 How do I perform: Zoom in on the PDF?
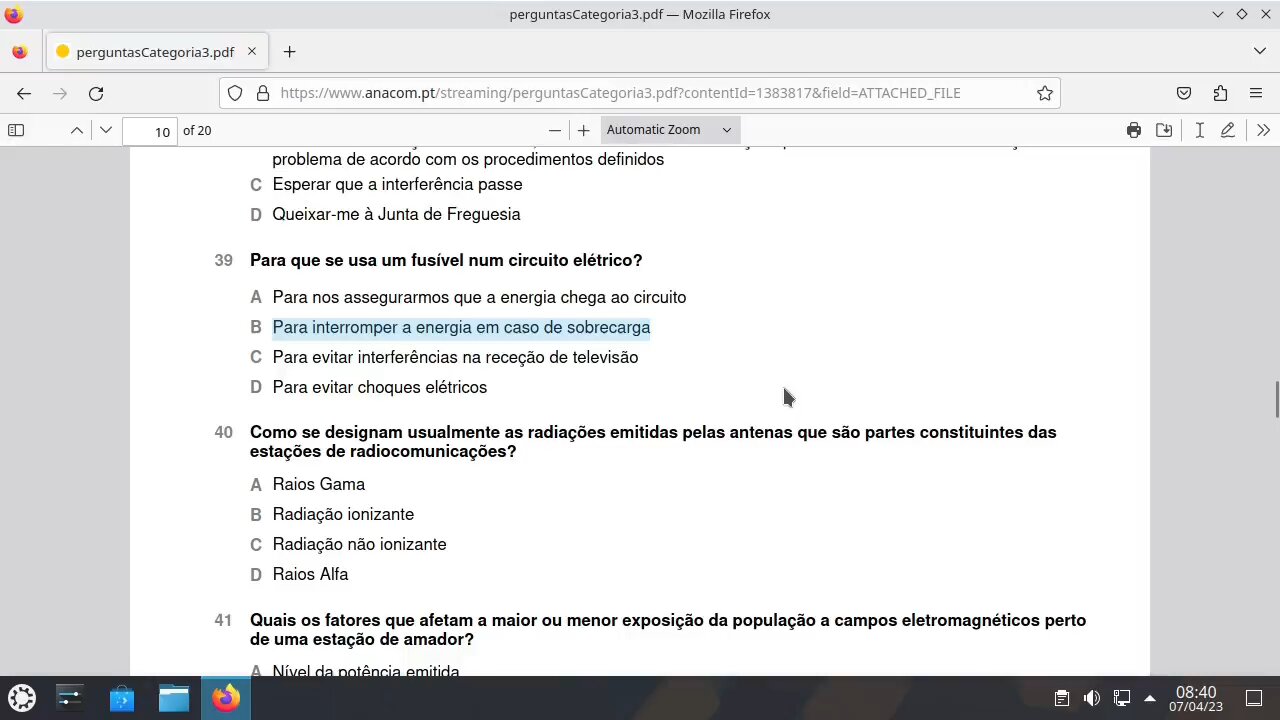click(x=584, y=130)
